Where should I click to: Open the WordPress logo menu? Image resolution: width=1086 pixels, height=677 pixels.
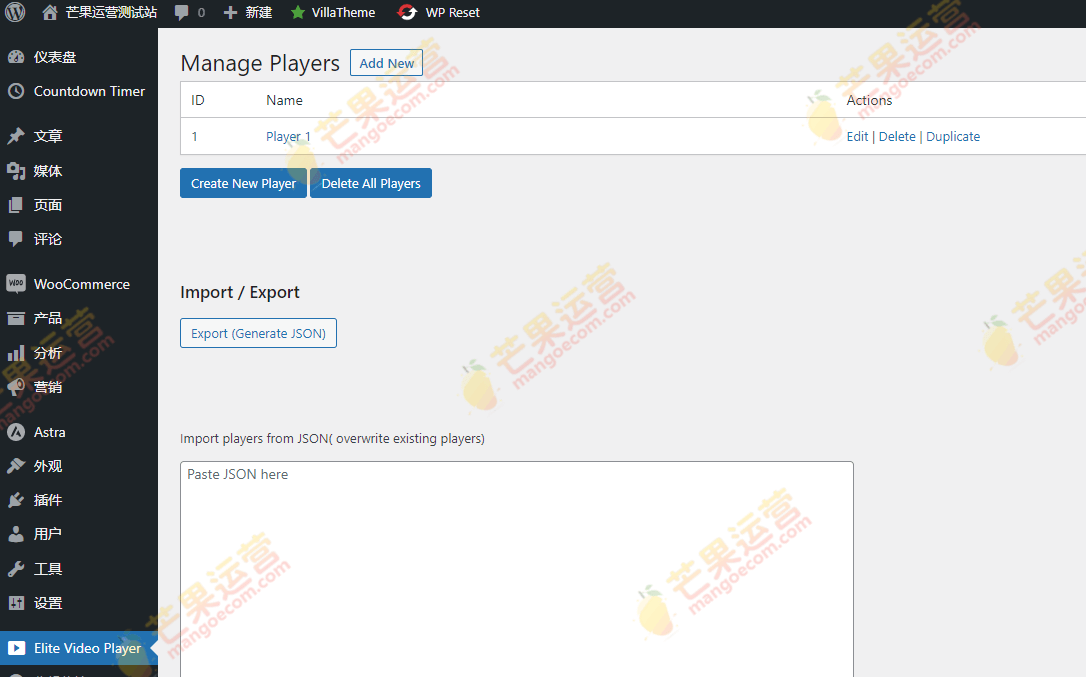click(x=13, y=13)
